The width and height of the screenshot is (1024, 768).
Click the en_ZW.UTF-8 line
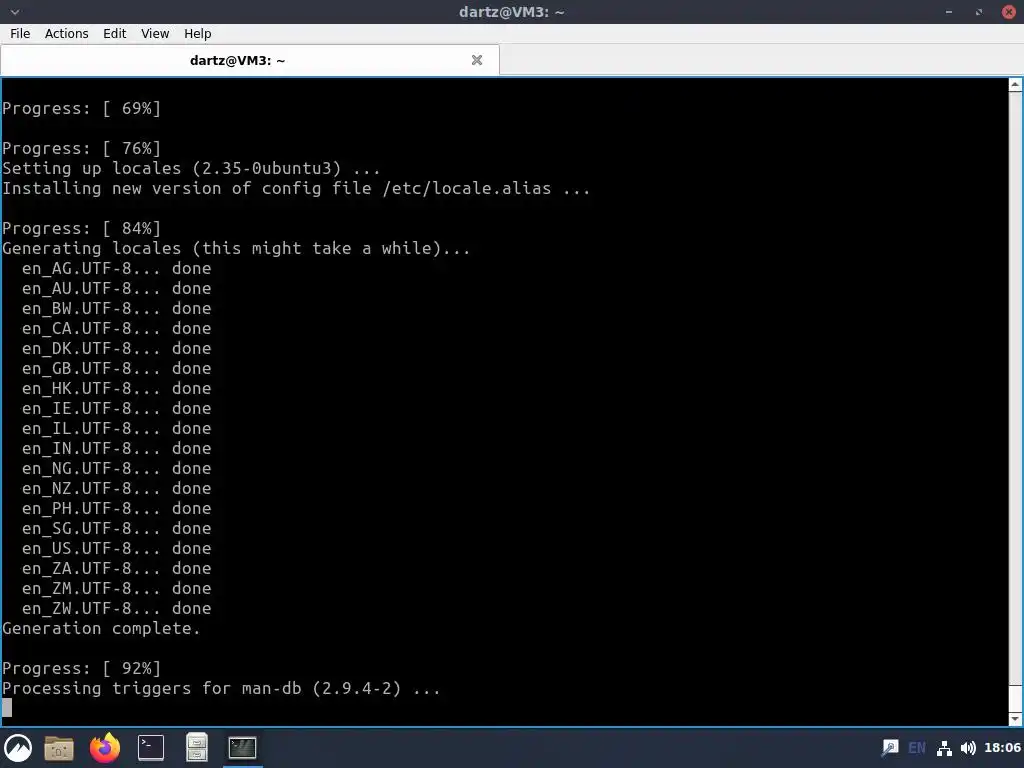[x=116, y=609]
